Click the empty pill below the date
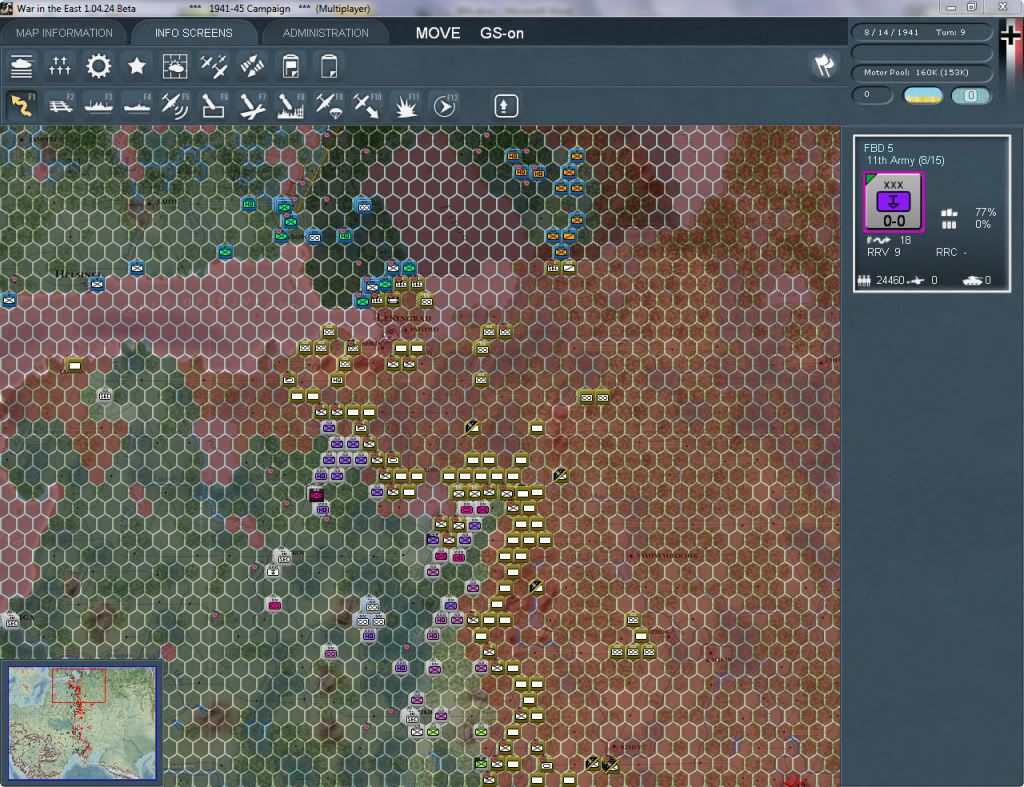Screen dimensions: 1024x787 click(921, 52)
